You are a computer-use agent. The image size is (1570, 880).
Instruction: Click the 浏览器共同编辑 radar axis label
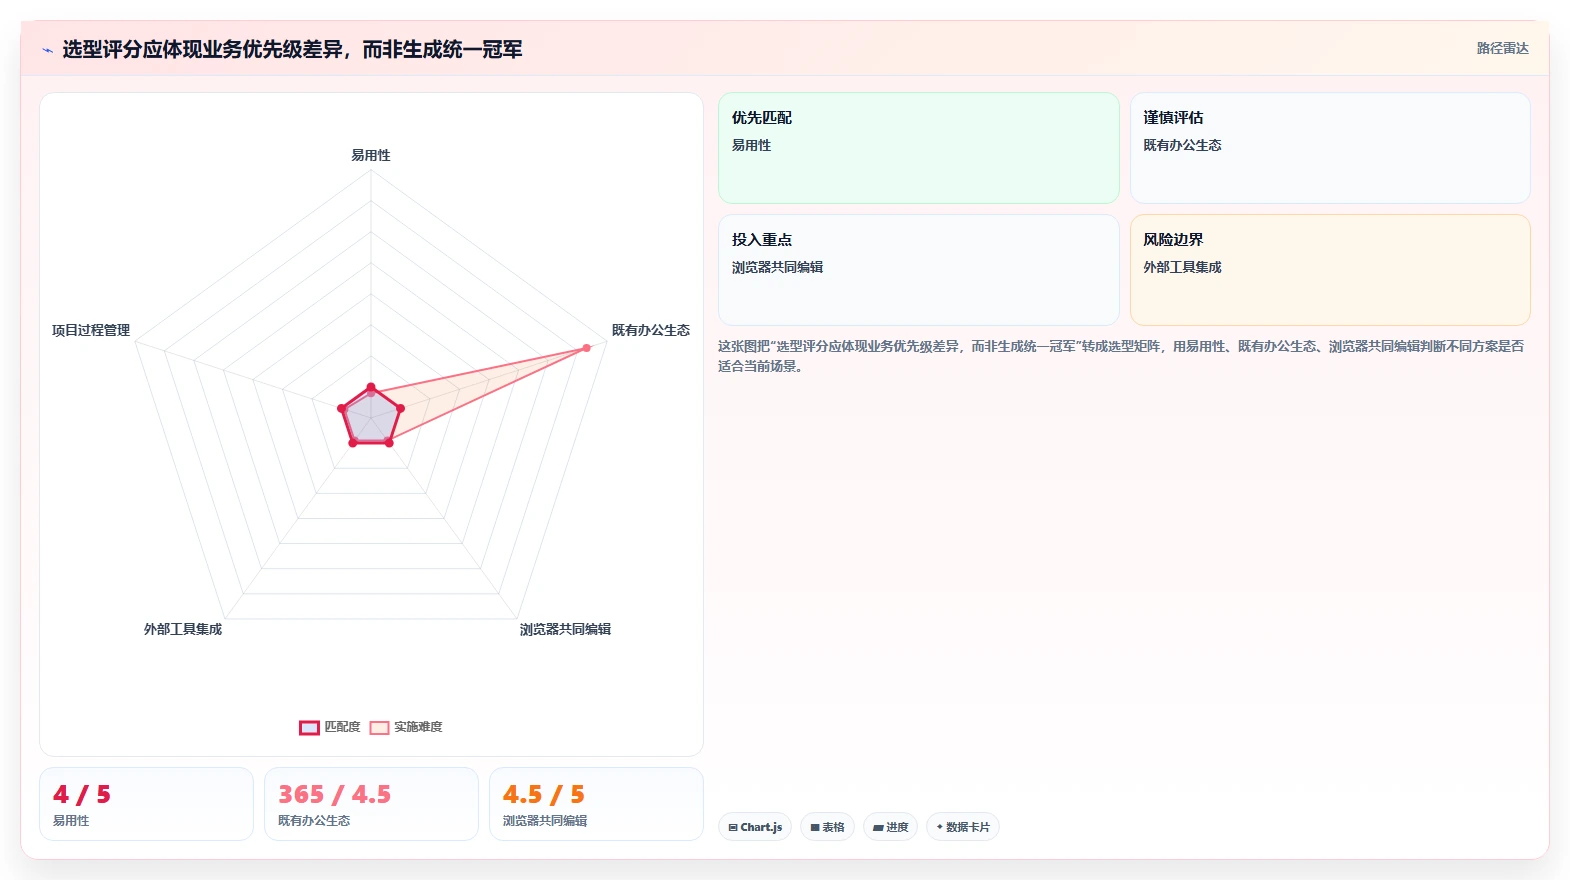click(x=565, y=629)
